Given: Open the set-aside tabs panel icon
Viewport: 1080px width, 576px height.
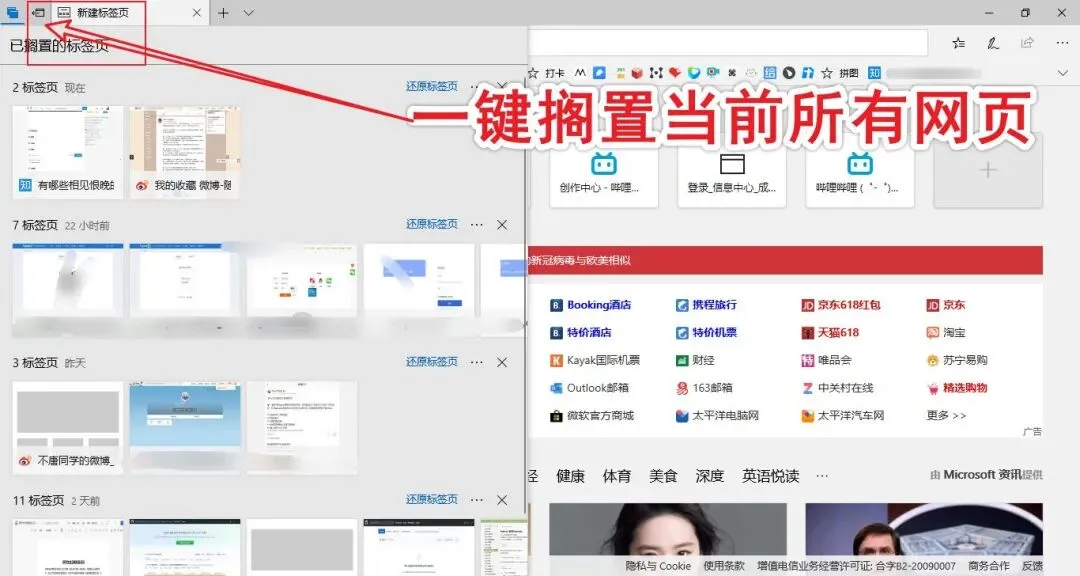Looking at the screenshot, I should [x=12, y=12].
